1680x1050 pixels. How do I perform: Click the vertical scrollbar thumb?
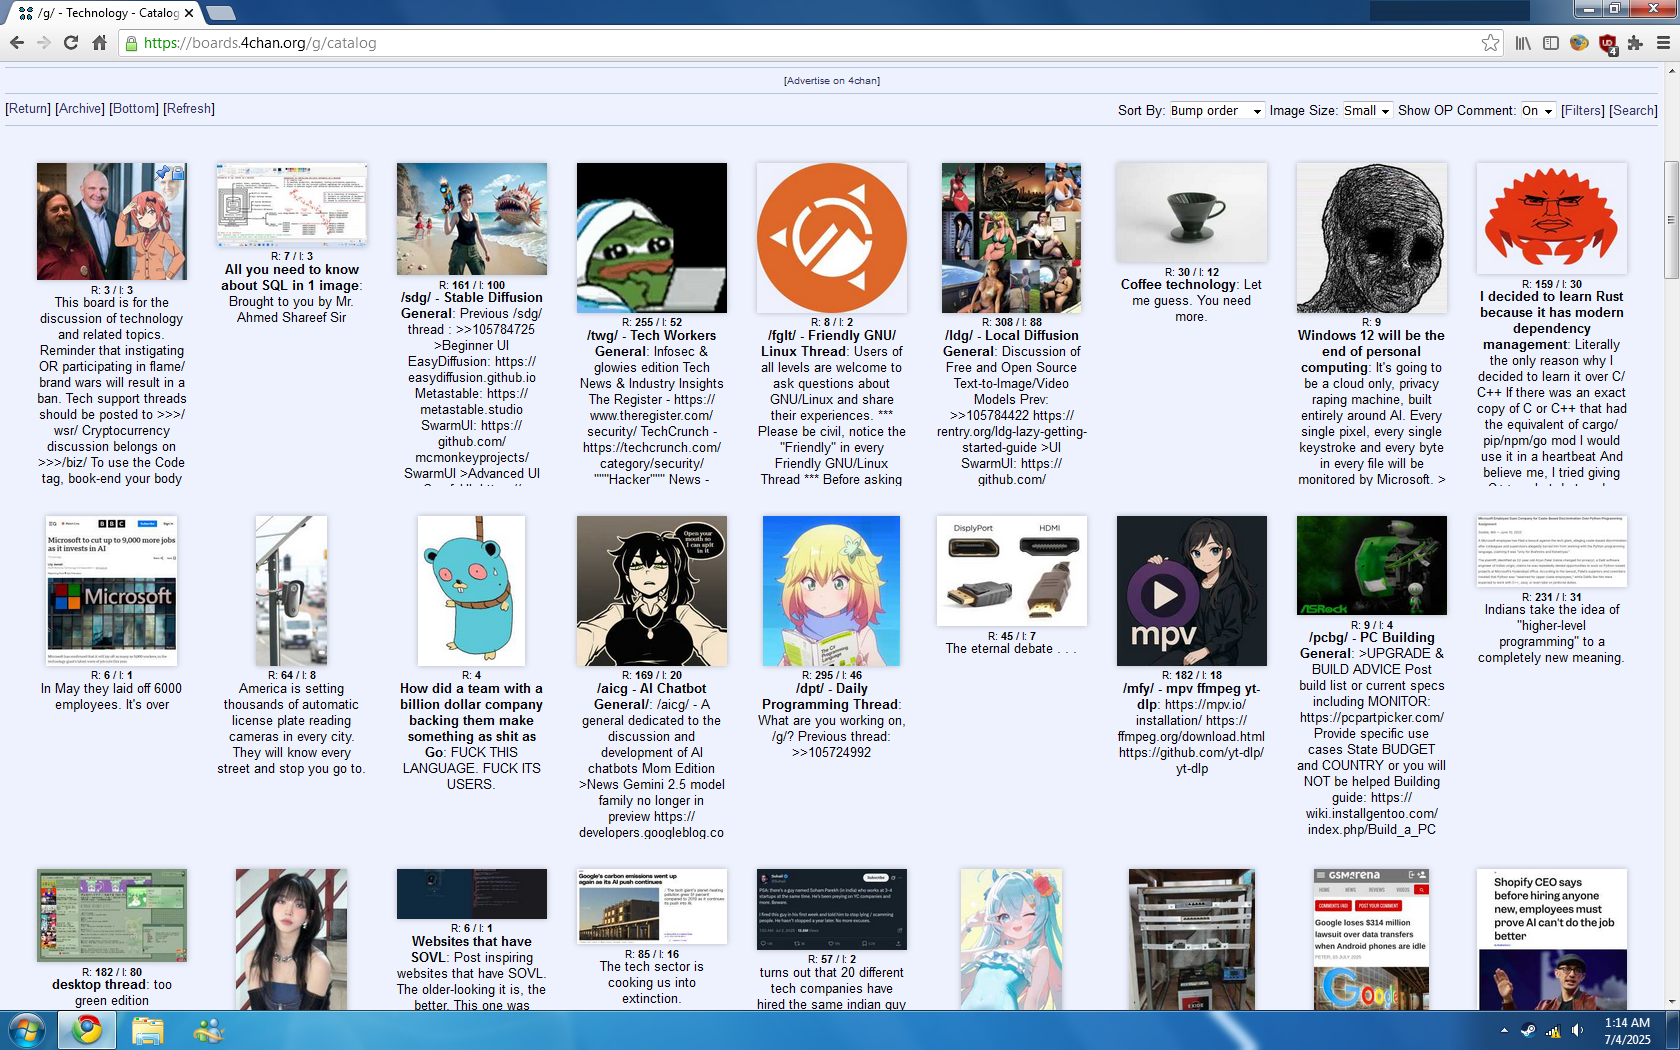coord(1671,220)
